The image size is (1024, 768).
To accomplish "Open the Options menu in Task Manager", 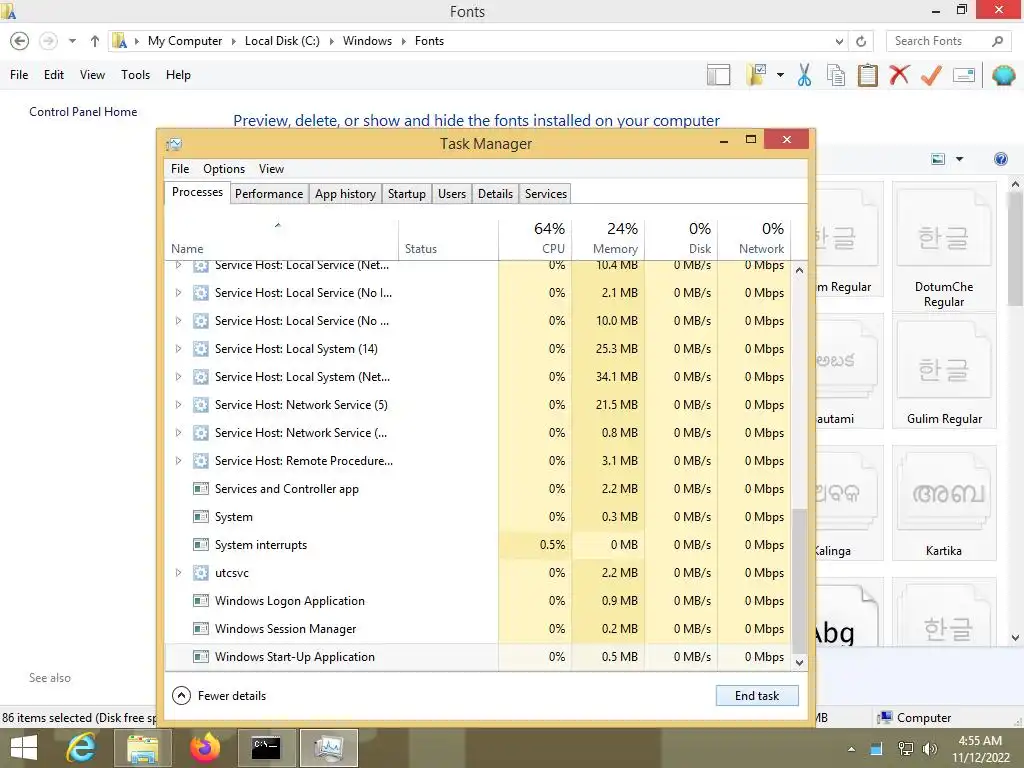I will pos(224,169).
